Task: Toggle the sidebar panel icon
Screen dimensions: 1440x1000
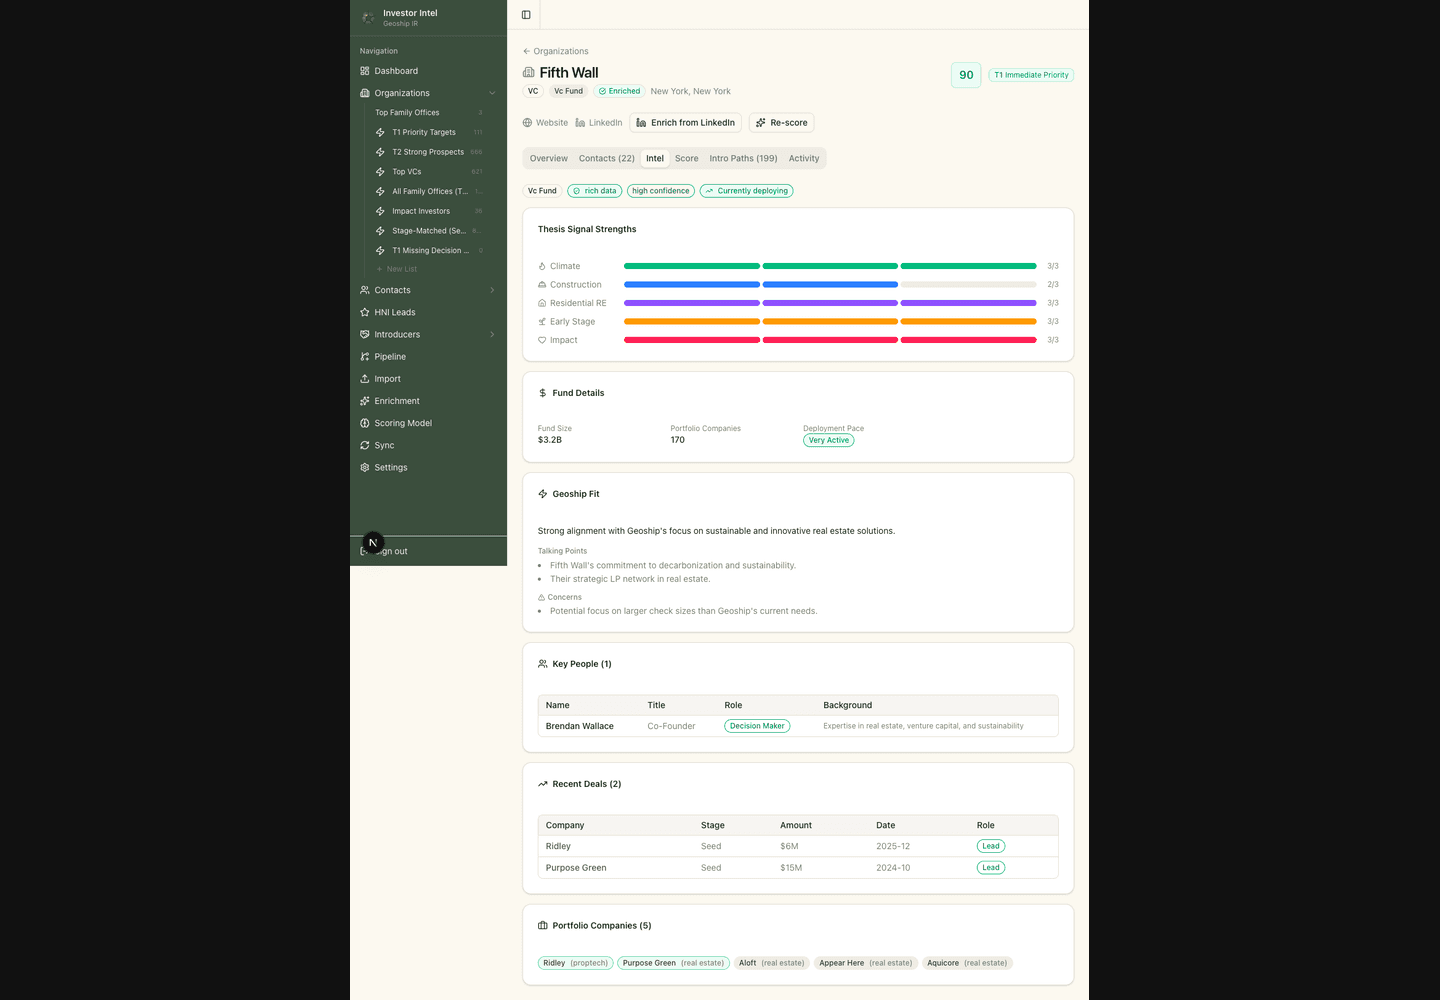Action: click(x=526, y=15)
